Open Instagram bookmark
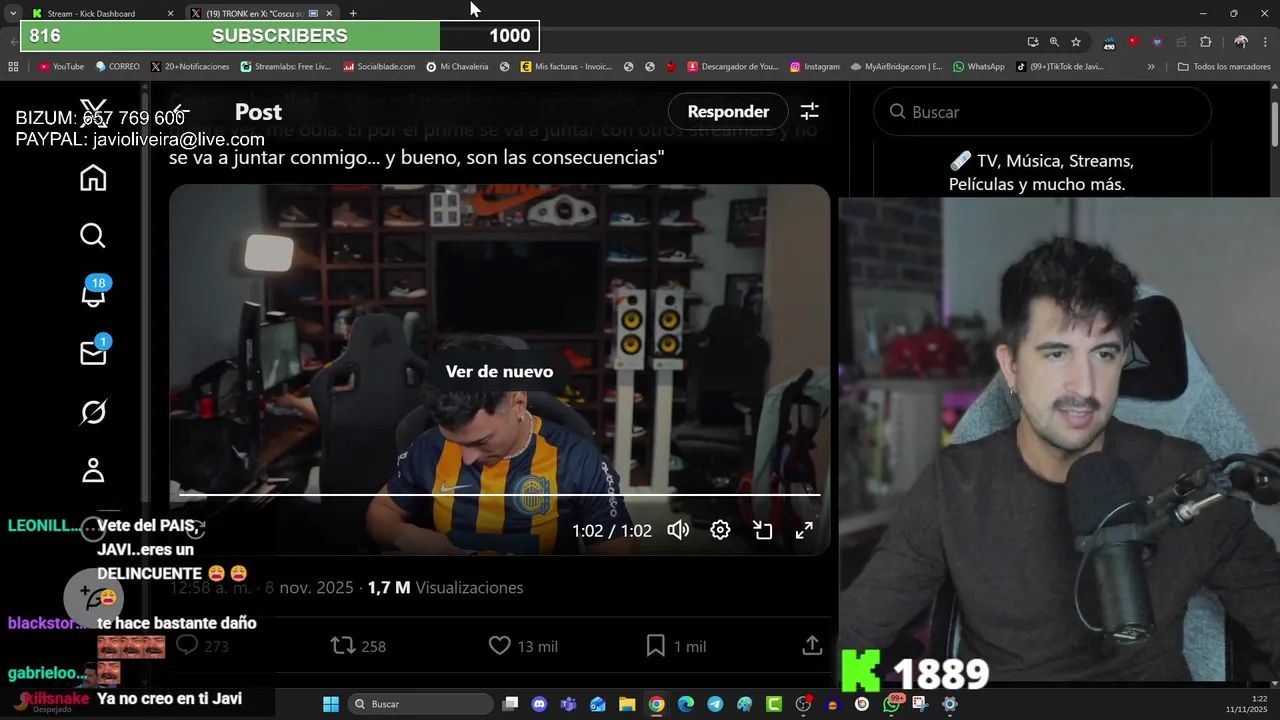Viewport: 1280px width, 720px height. click(x=815, y=67)
